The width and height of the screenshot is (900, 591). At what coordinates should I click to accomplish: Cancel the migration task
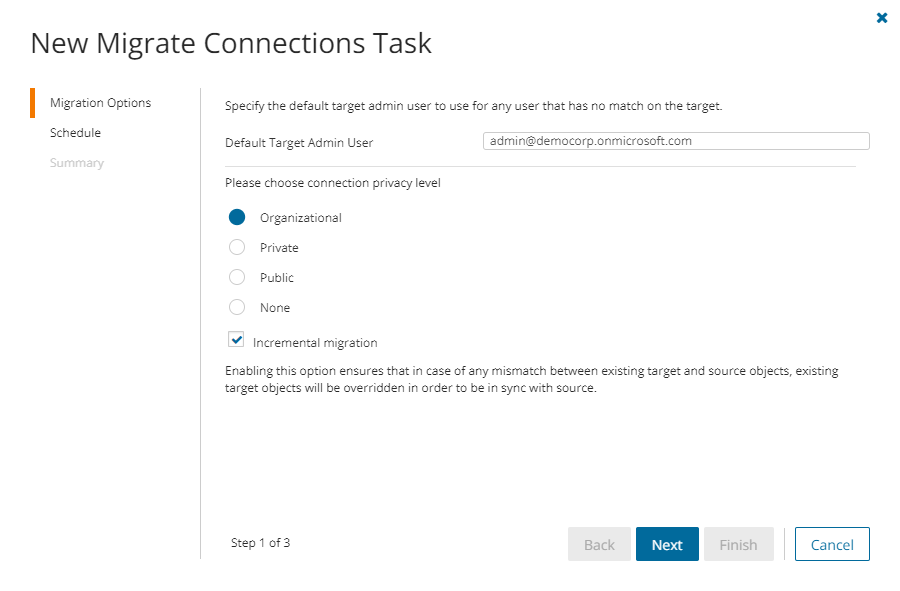point(832,545)
